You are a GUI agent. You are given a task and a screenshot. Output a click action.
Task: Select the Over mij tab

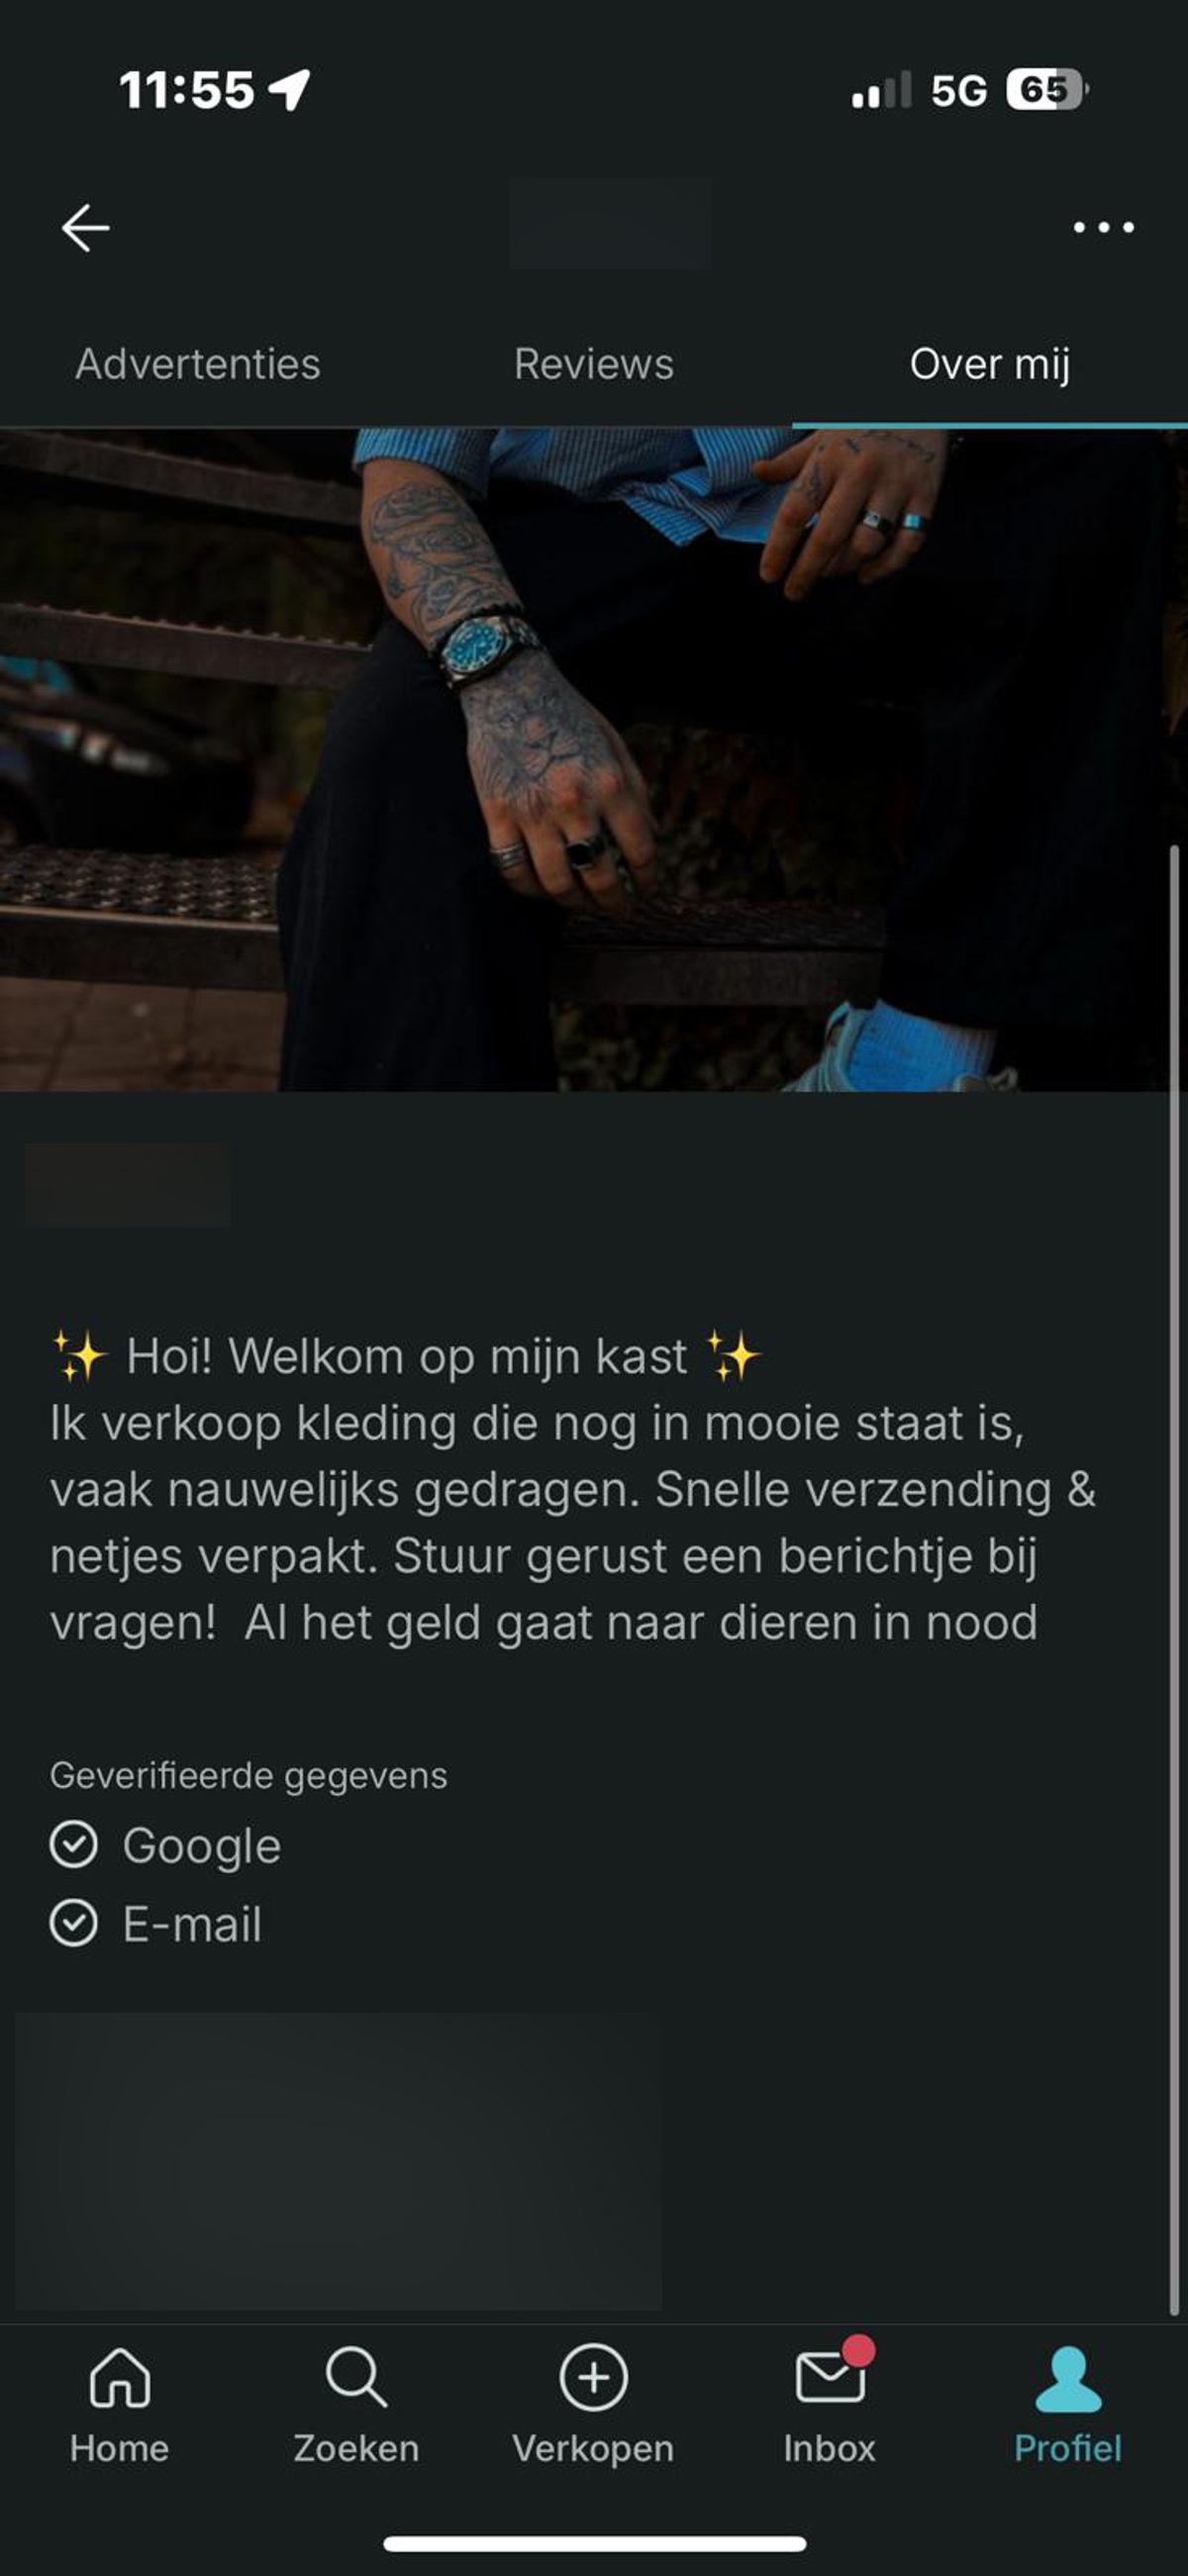(990, 364)
